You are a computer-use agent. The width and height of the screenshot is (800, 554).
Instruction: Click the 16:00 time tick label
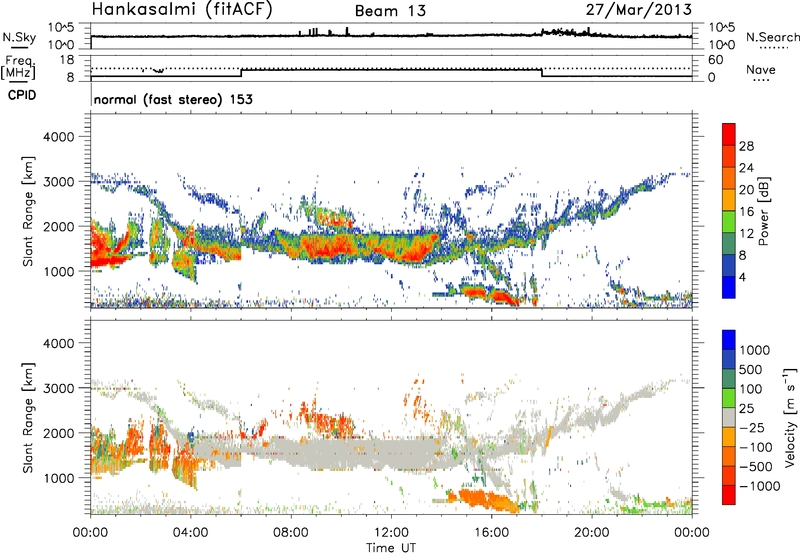click(491, 533)
